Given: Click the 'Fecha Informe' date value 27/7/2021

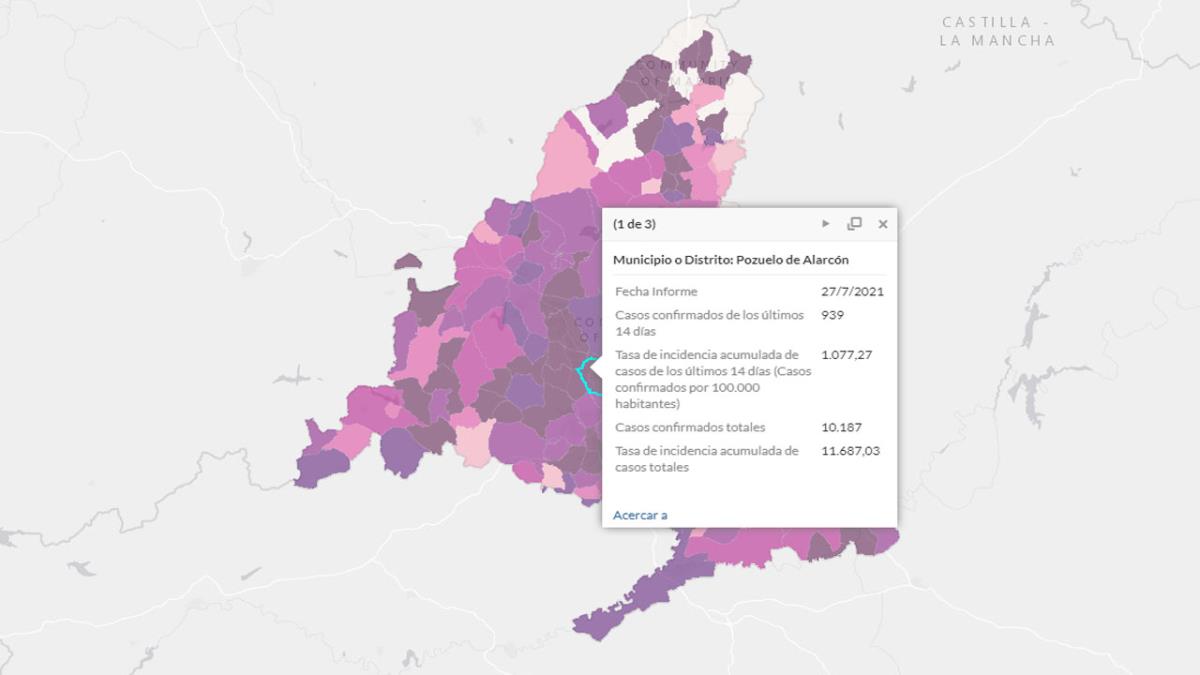Looking at the screenshot, I should [852, 292].
